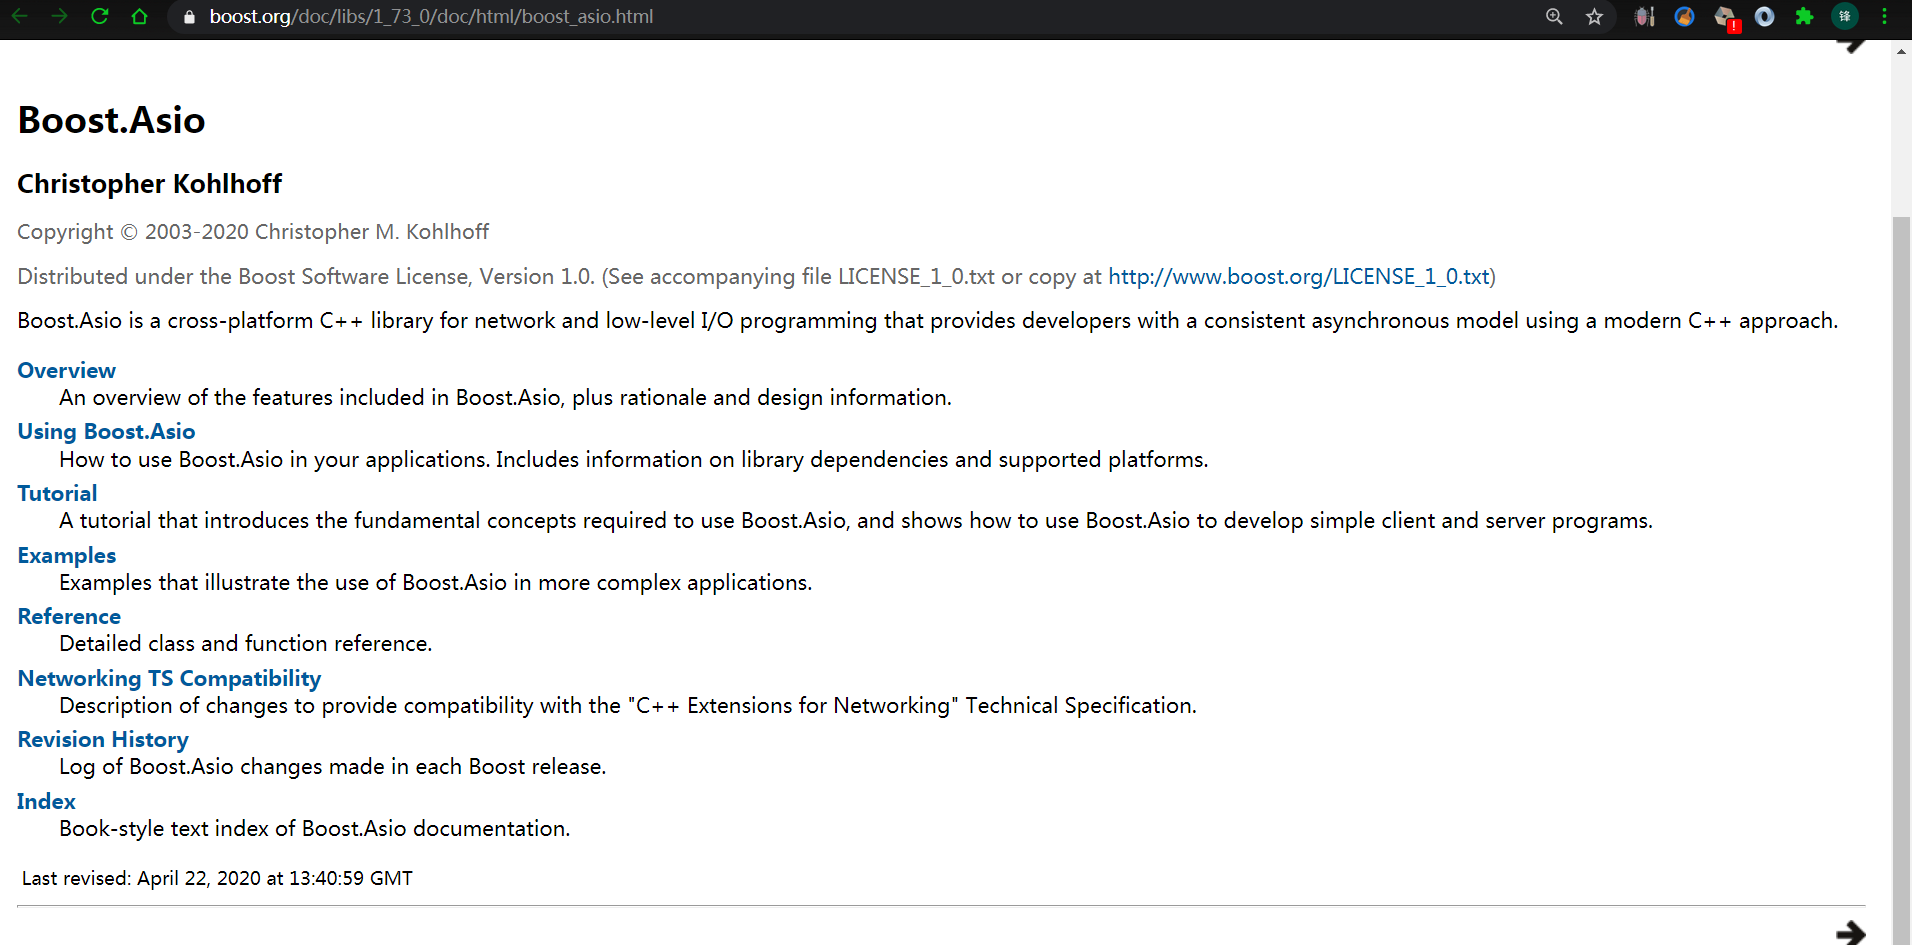This screenshot has height=945, width=1912.
Task: View site information via the padlock icon
Action: pos(189,17)
